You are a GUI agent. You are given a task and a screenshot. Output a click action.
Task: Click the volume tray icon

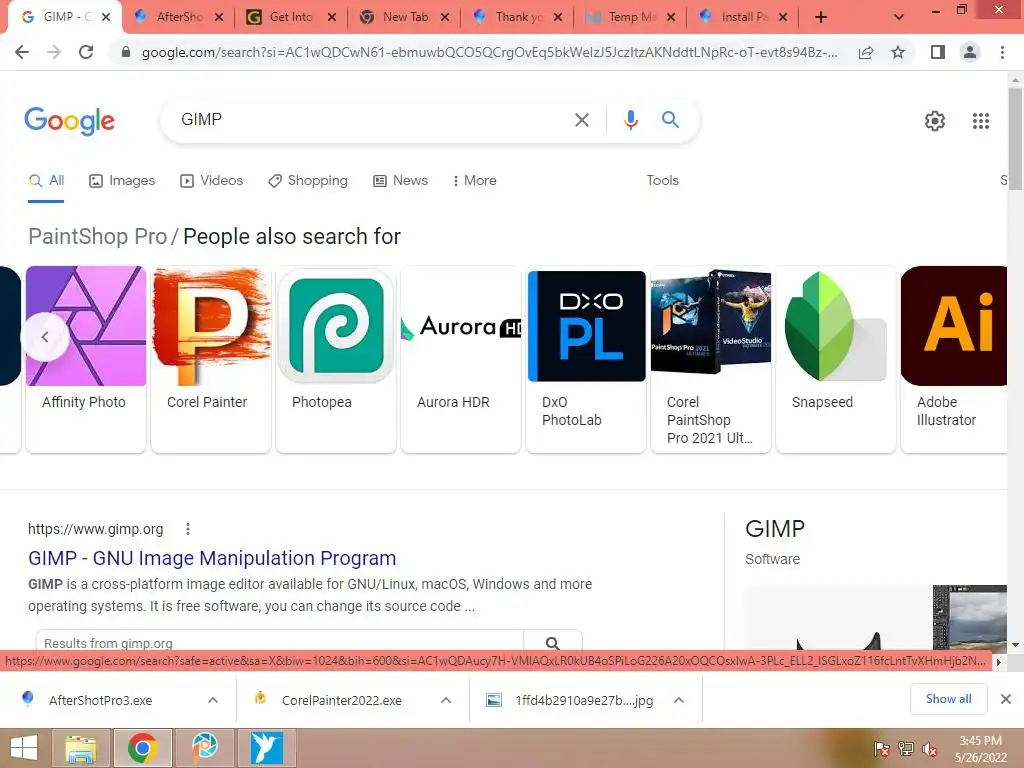pos(929,749)
